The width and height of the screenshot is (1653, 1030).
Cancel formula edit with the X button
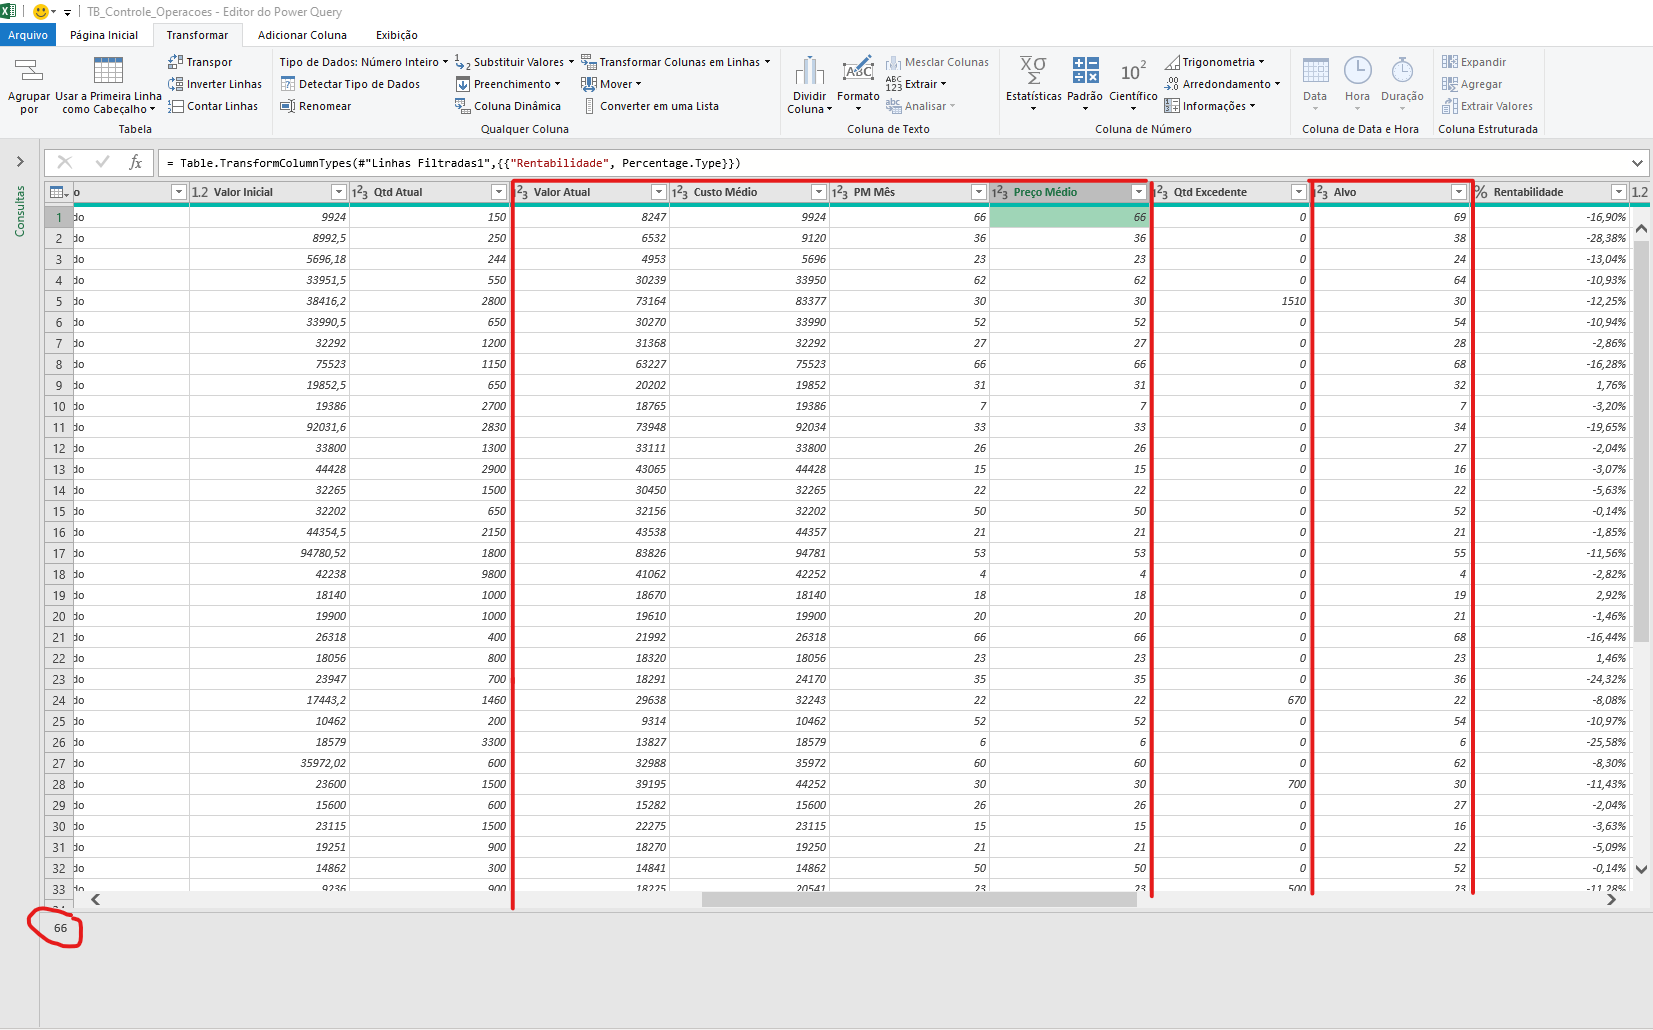(x=65, y=162)
